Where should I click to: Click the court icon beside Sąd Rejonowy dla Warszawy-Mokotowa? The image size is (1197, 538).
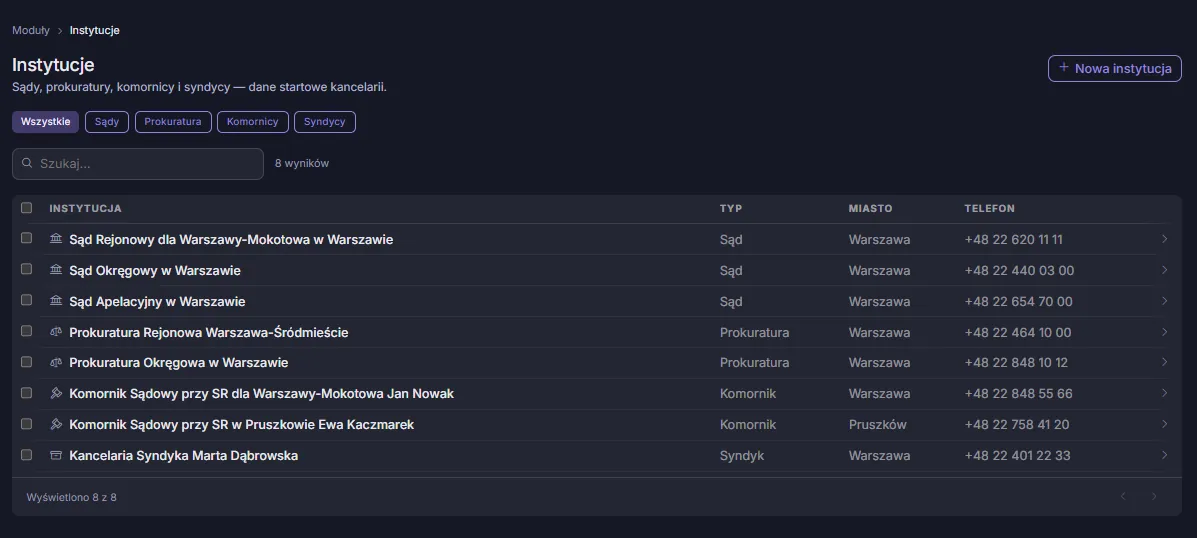click(56, 239)
